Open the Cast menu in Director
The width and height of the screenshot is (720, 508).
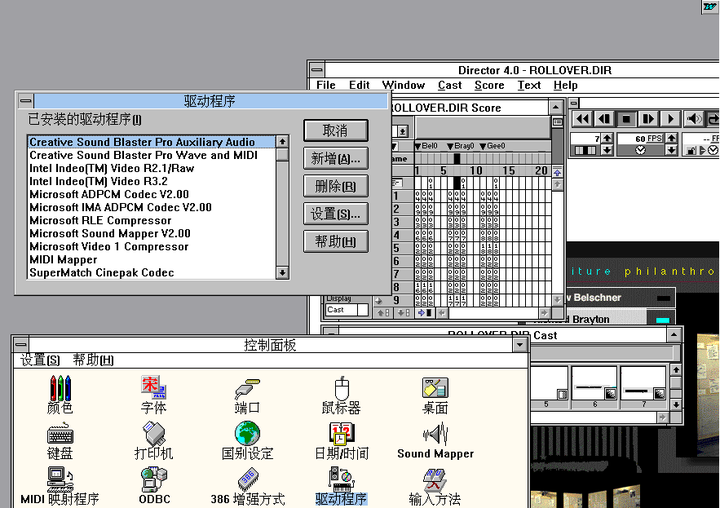point(450,85)
